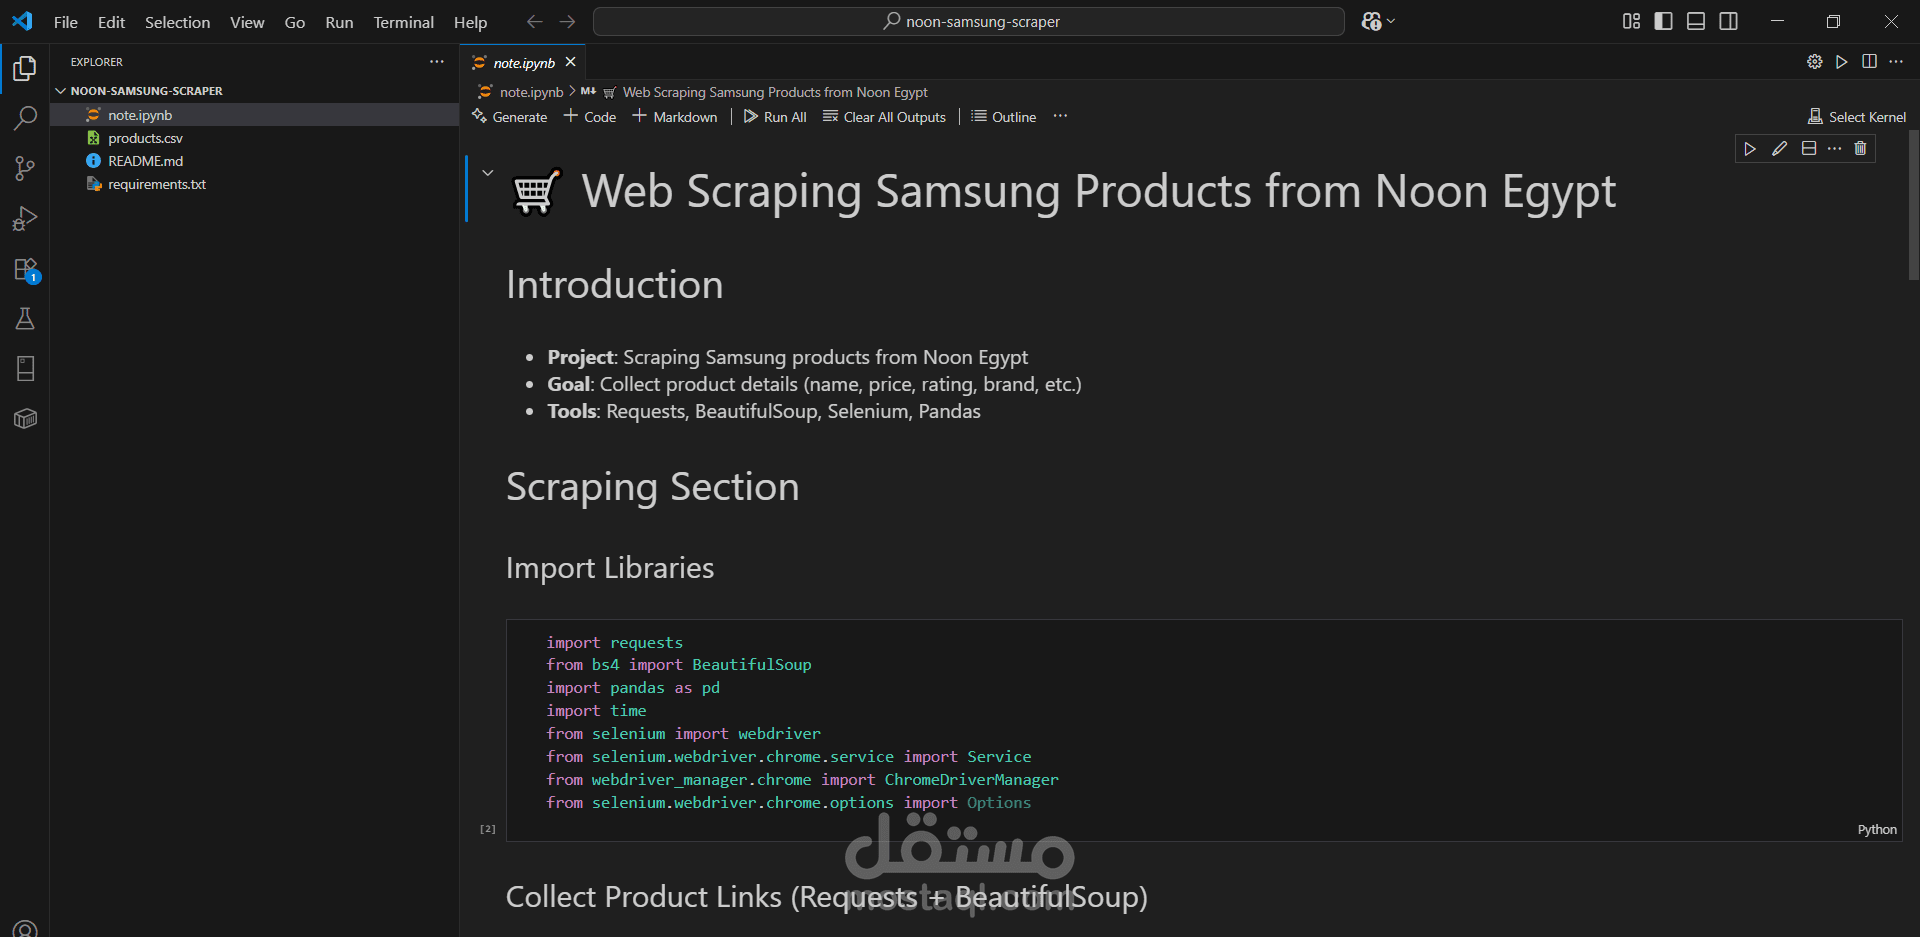The image size is (1920, 937).
Task: Toggle the secondary side bar
Action: [1728, 22]
